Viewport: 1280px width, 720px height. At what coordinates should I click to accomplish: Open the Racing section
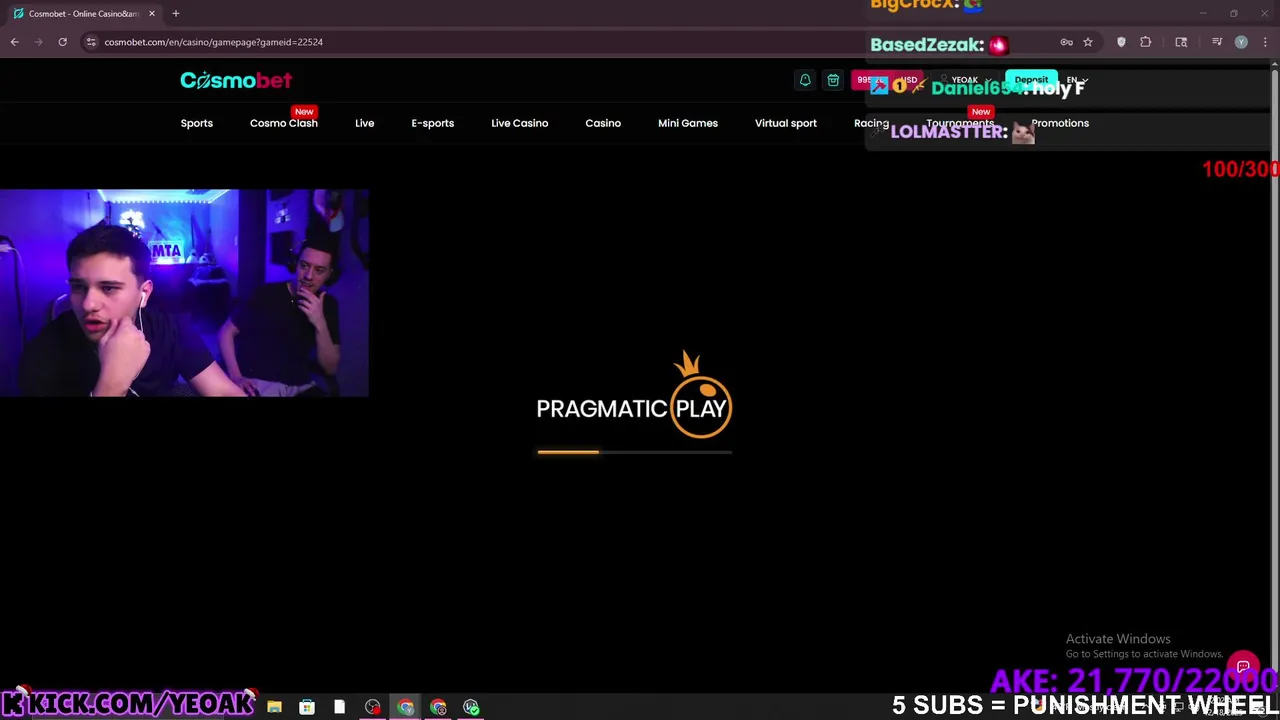[x=871, y=123]
